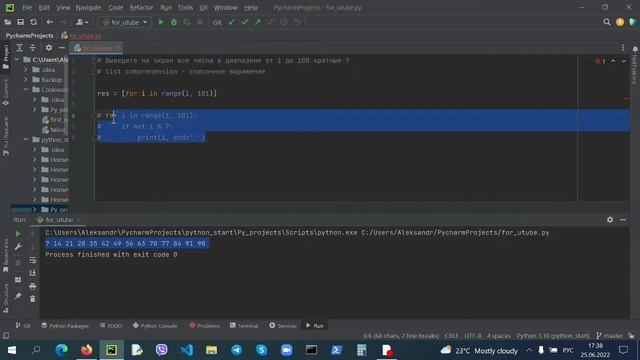Open the Problems tool window
640x360 pixels.
204,326
